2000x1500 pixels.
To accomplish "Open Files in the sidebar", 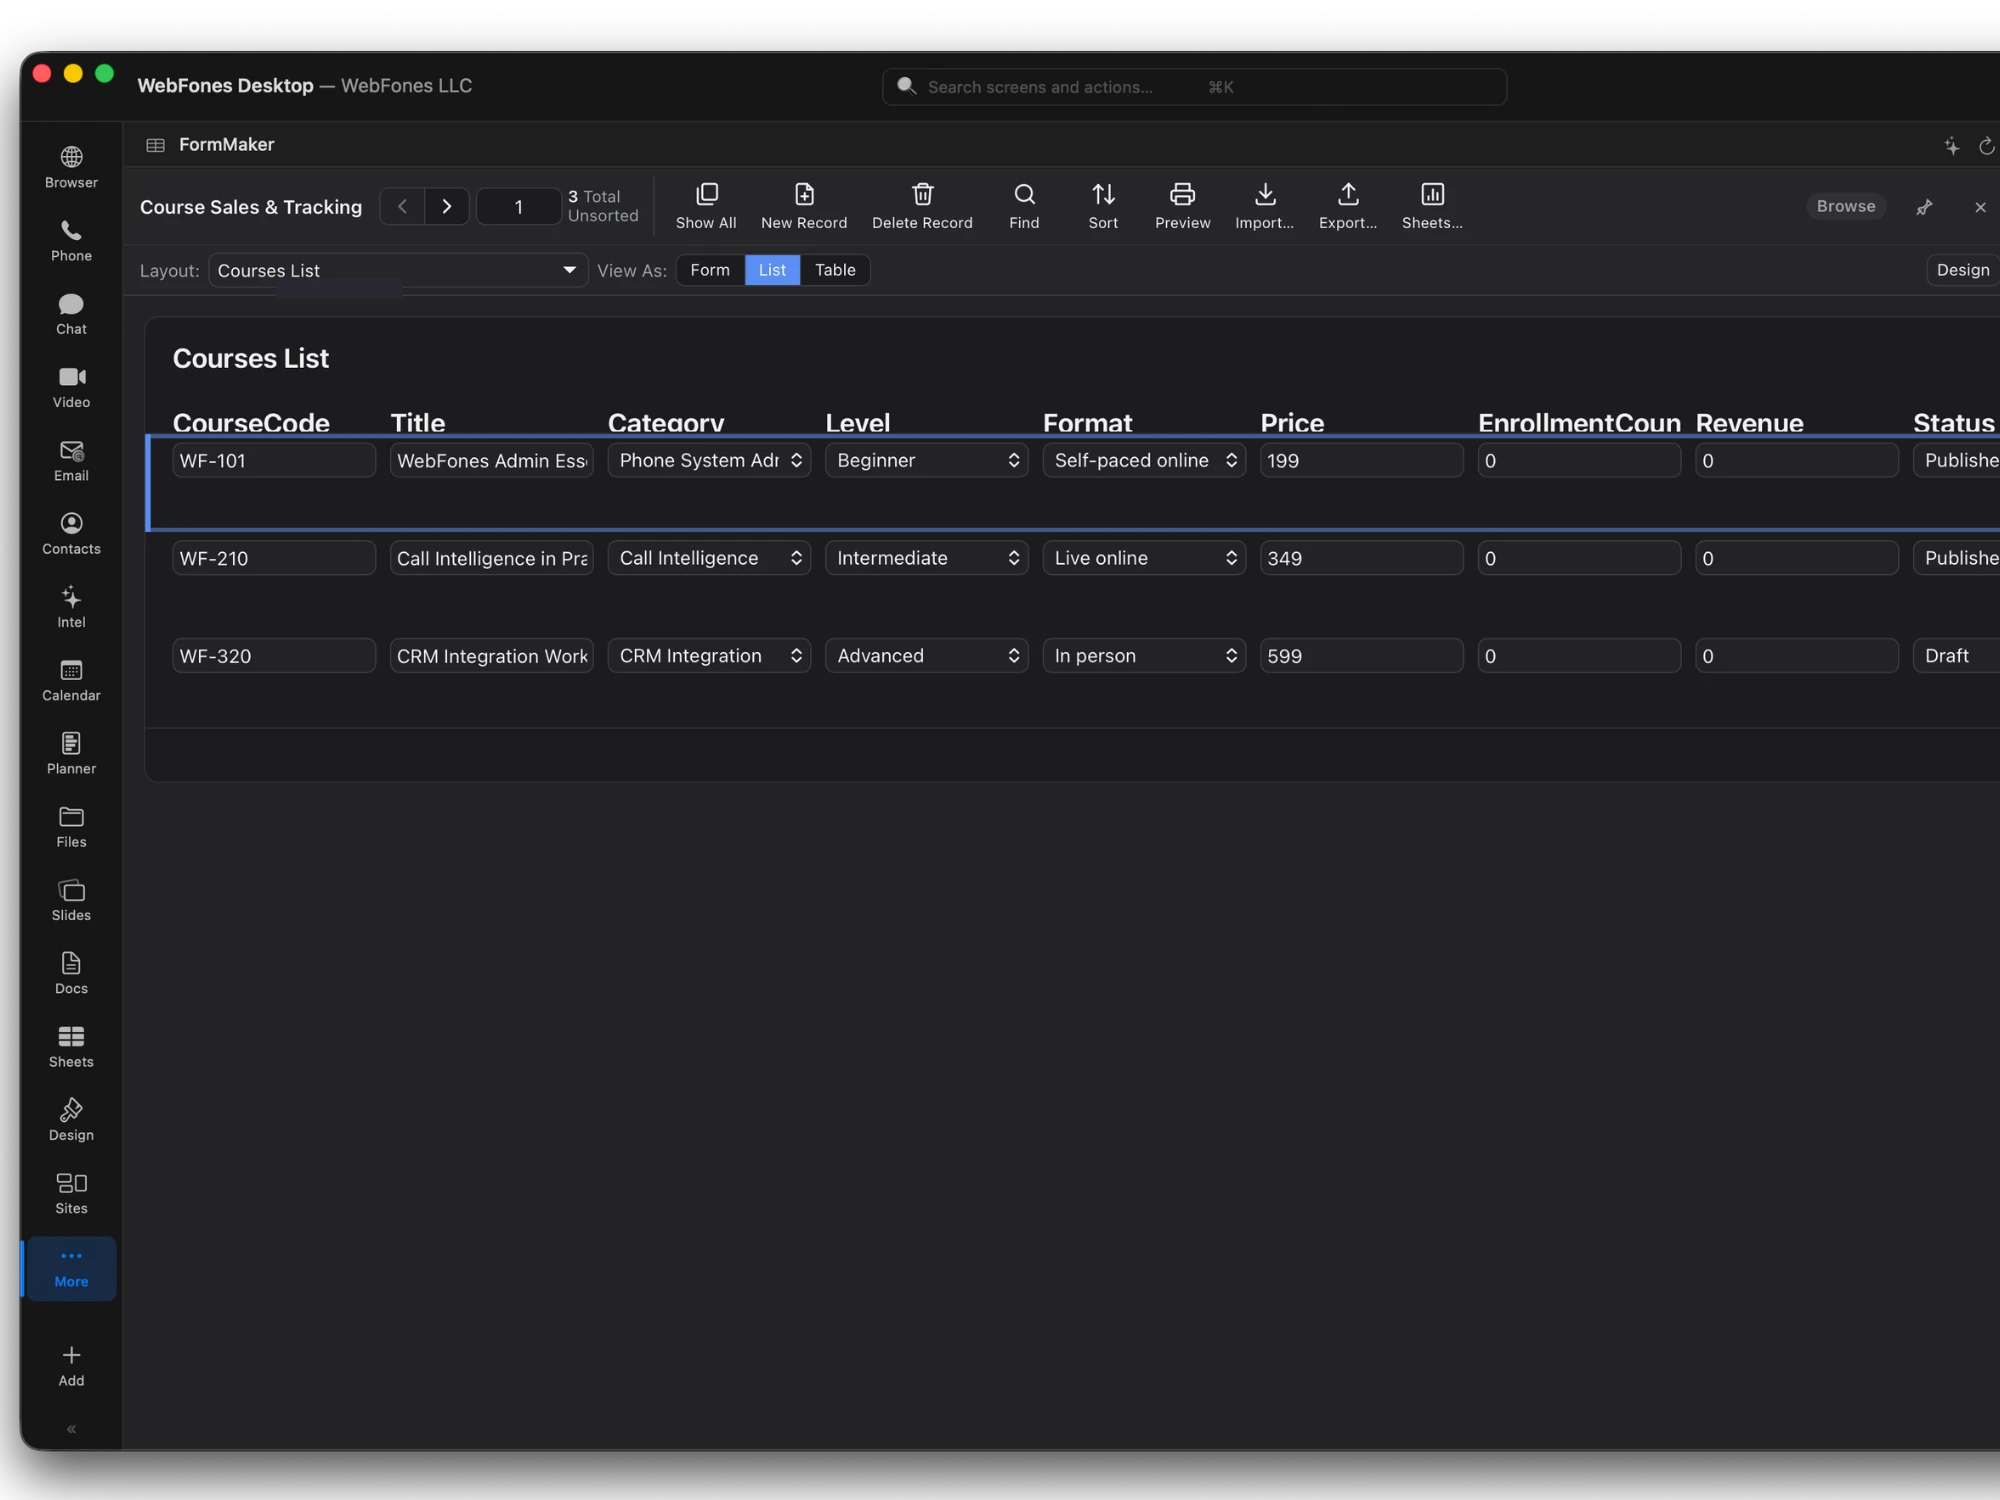I will pyautogui.click(x=71, y=827).
